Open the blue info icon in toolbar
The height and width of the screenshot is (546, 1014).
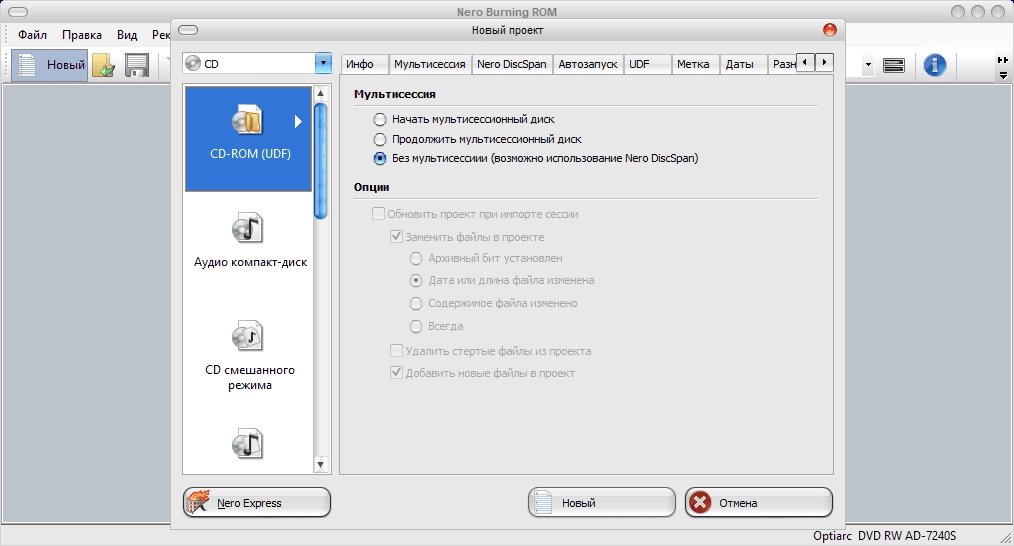(x=934, y=65)
